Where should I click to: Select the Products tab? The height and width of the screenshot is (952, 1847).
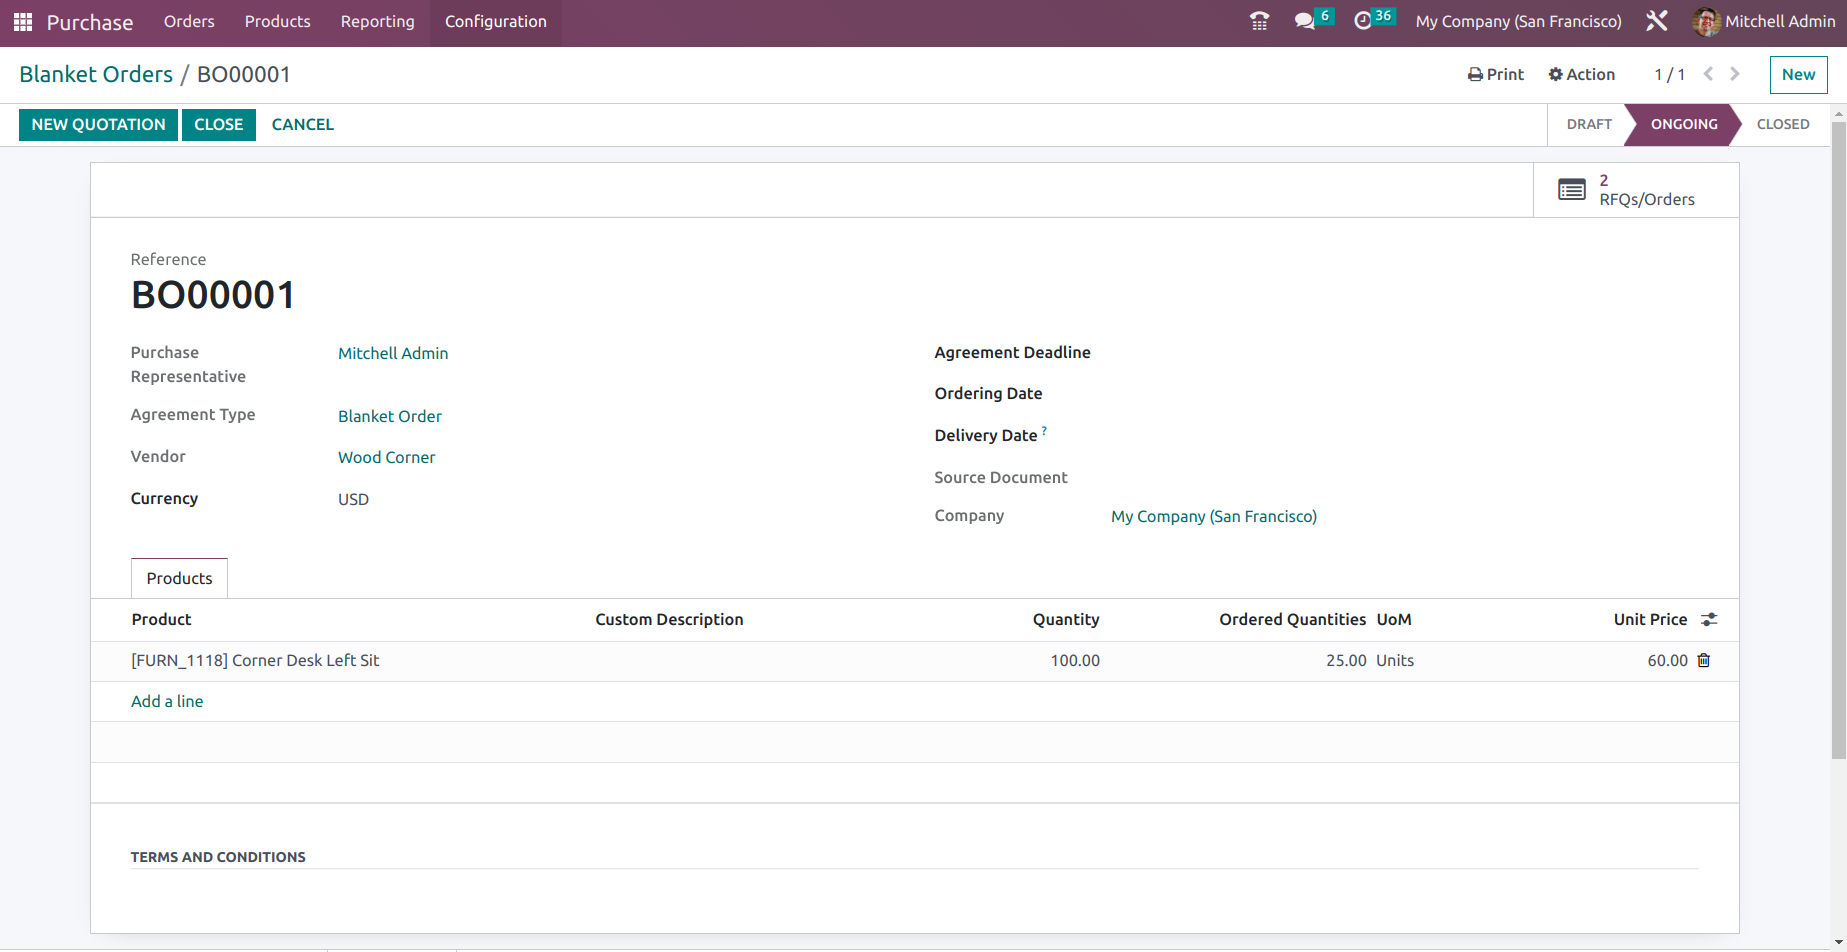[x=179, y=577]
